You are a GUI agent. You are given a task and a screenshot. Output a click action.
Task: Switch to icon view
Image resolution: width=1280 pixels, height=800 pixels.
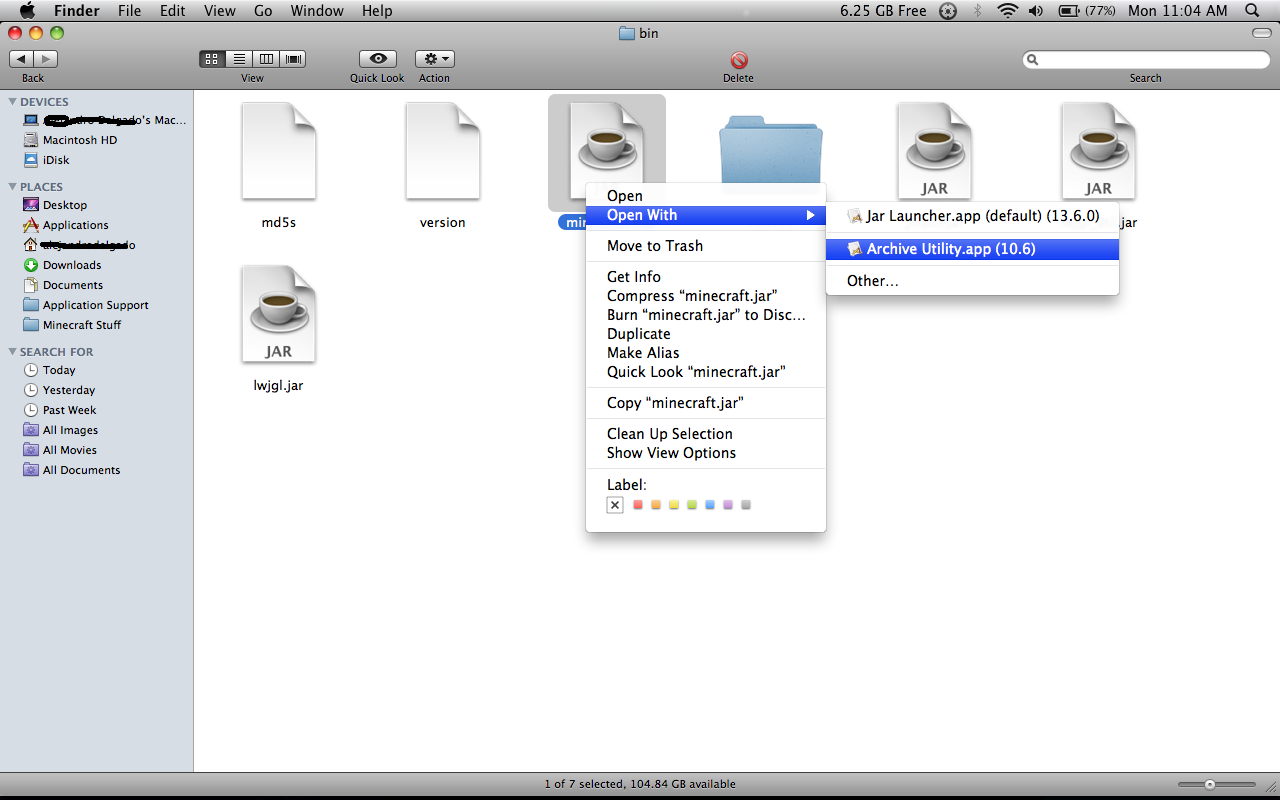click(212, 59)
